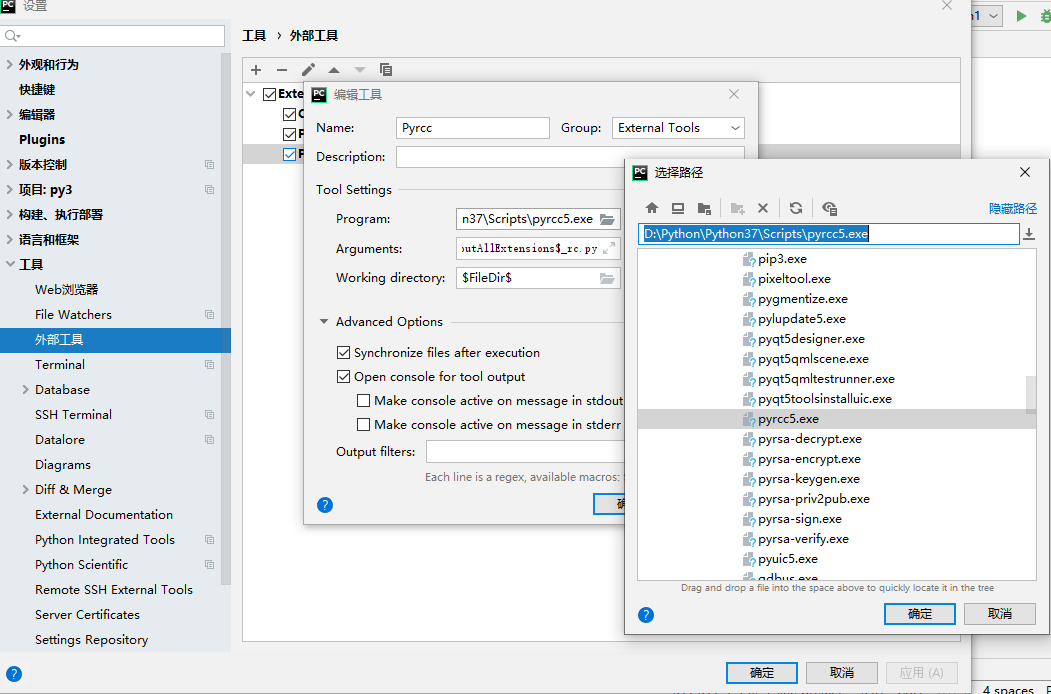Image resolution: width=1051 pixels, height=694 pixels.
Task: Expand 外观和行为 settings section
Action: click(9, 64)
